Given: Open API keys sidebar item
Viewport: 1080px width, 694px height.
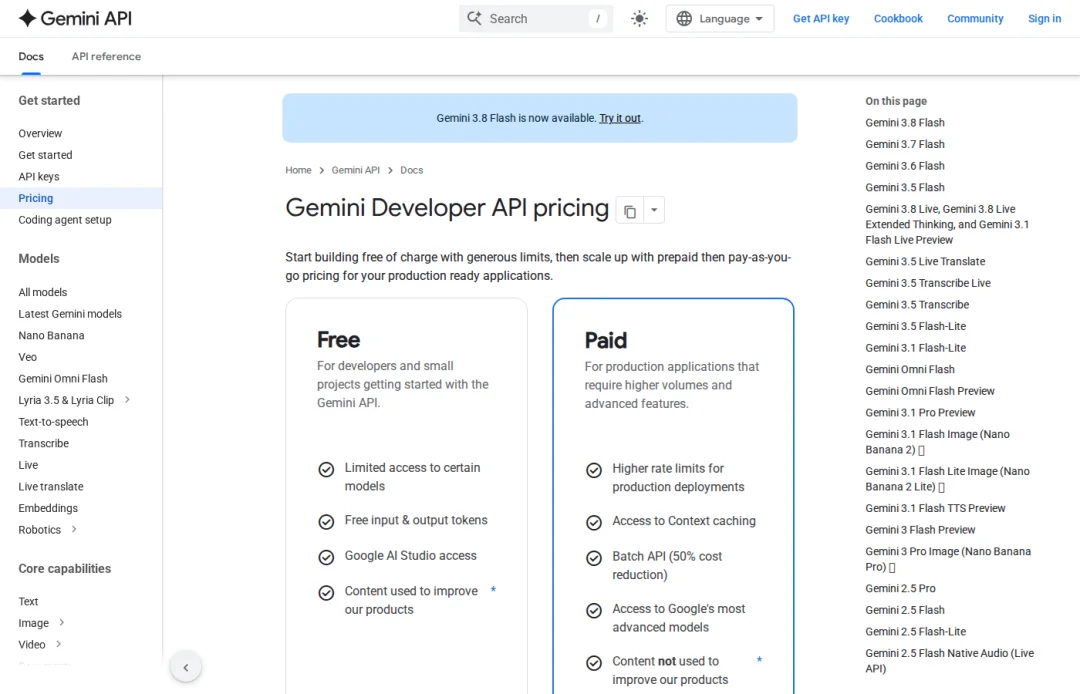Looking at the screenshot, I should tap(39, 177).
